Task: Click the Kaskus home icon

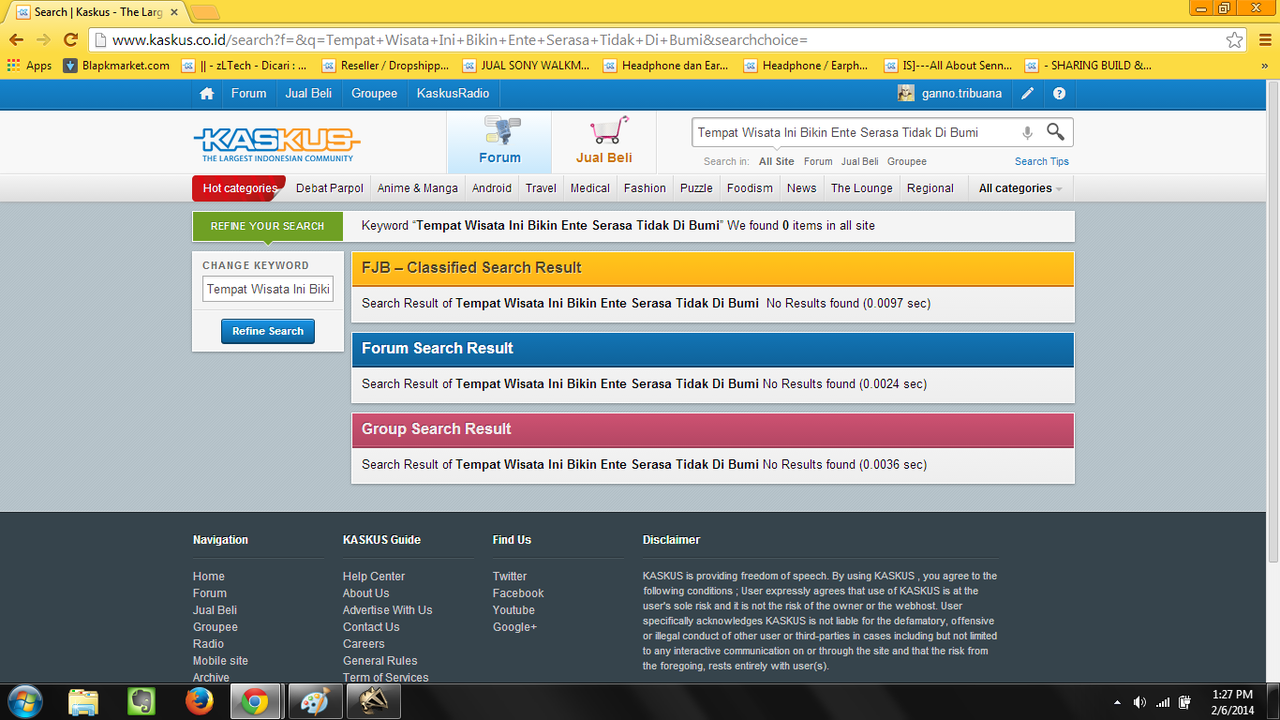Action: [x=207, y=94]
